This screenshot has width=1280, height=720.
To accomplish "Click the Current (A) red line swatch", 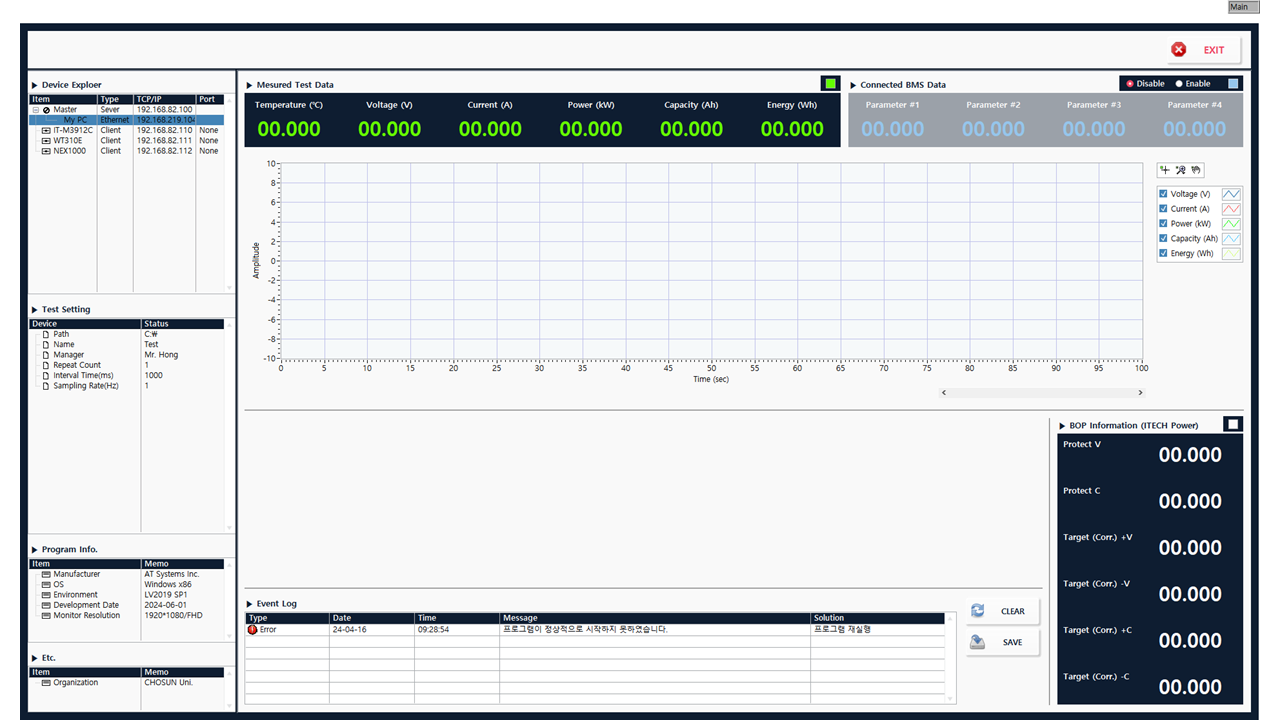I will pyautogui.click(x=1231, y=209).
